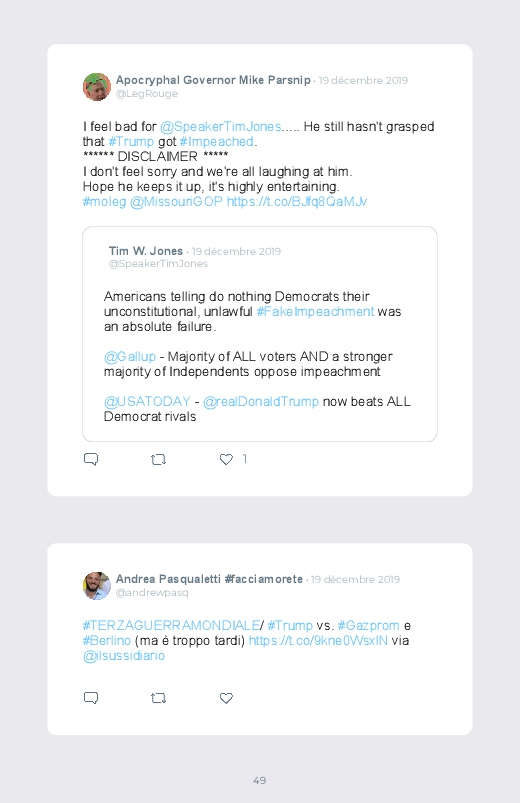Open the @realDonaldTrump mention
Viewport: 520px width, 803px height.
(261, 402)
